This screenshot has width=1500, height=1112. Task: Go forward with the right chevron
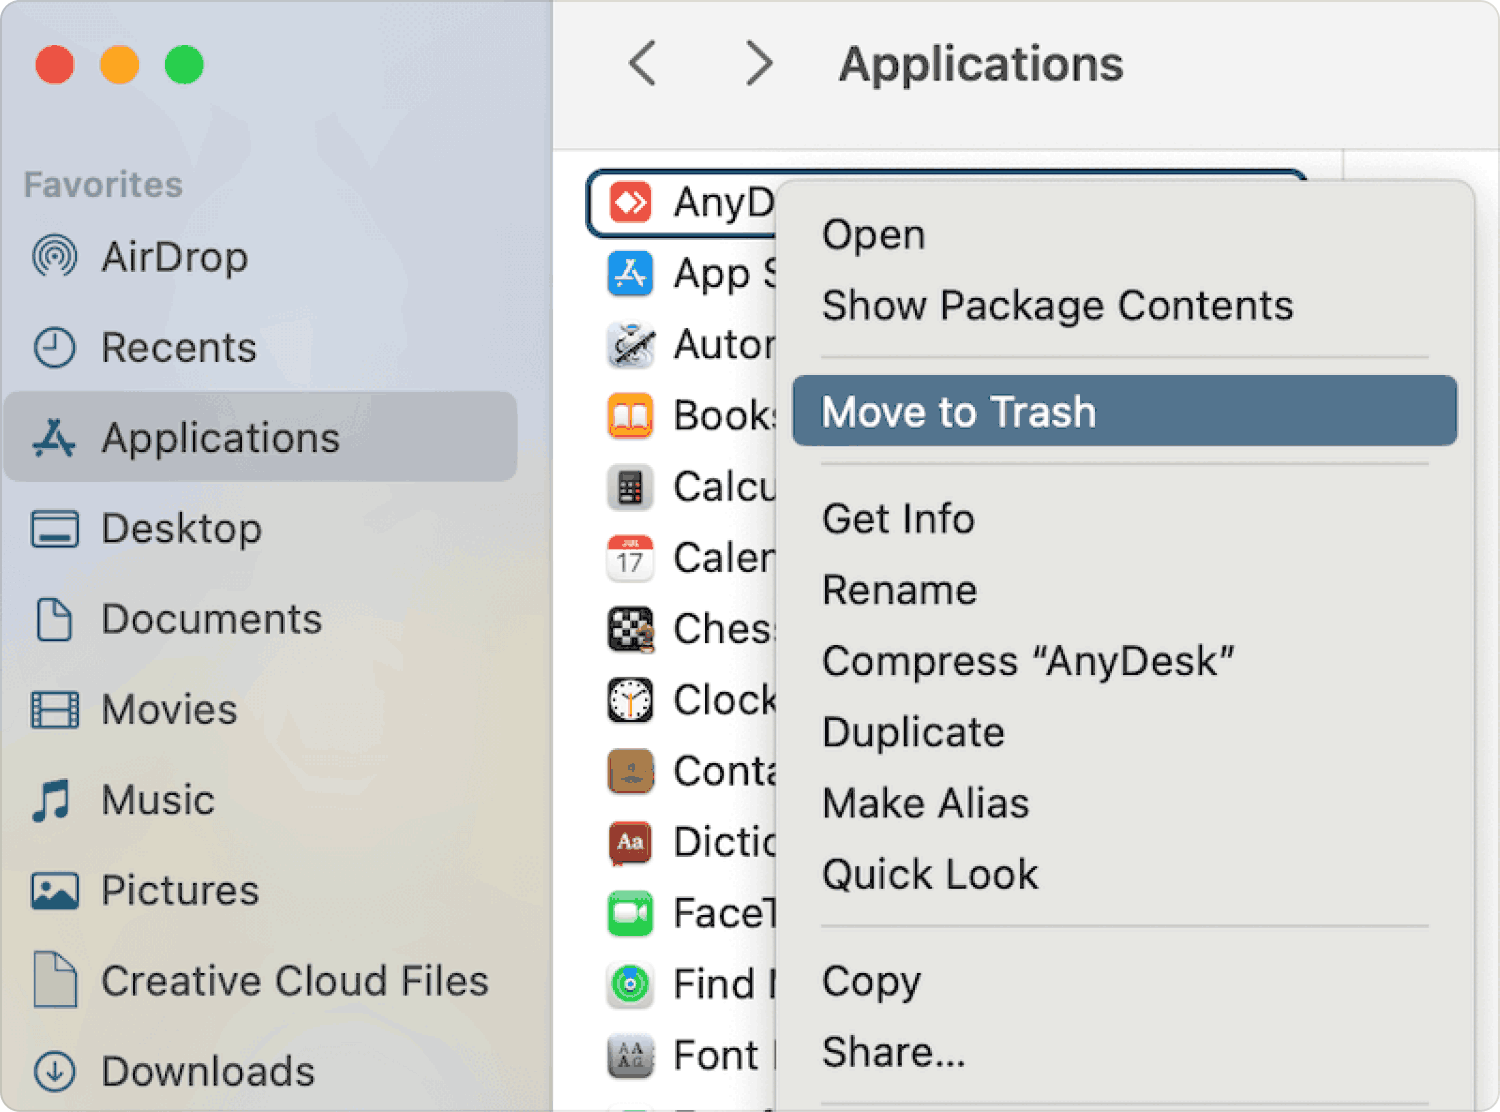click(x=759, y=64)
